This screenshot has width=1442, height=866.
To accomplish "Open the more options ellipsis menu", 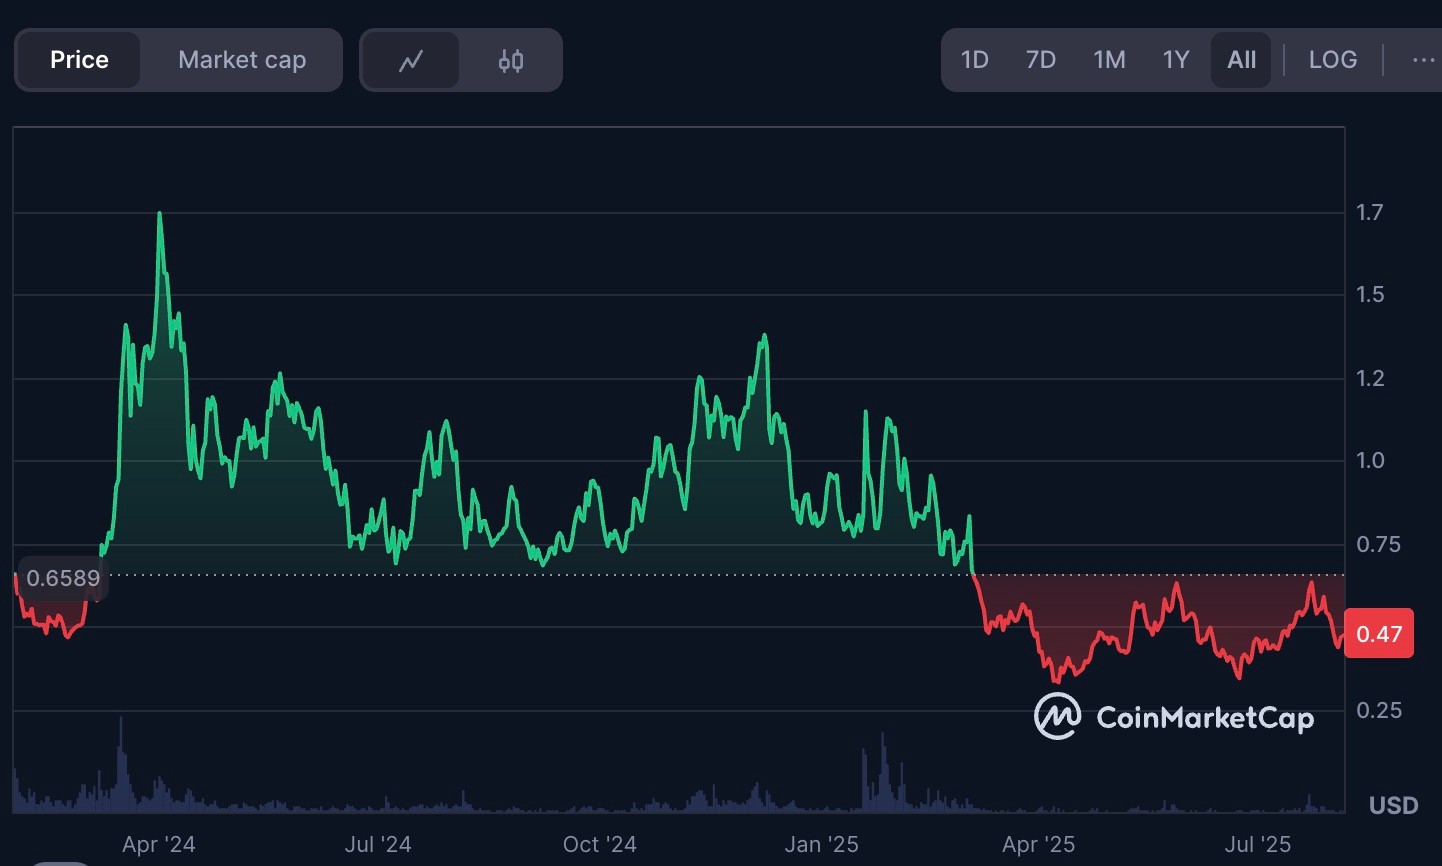I will click(1423, 60).
